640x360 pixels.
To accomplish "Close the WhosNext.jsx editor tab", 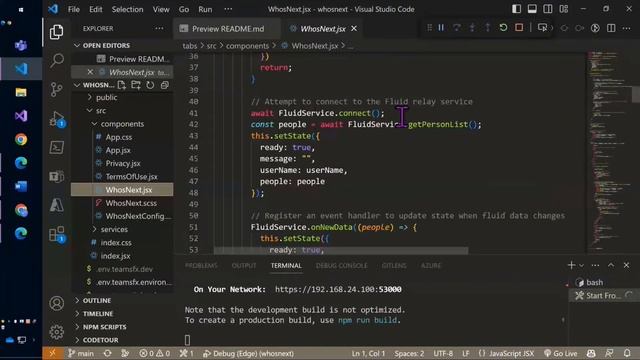I will coord(354,29).
